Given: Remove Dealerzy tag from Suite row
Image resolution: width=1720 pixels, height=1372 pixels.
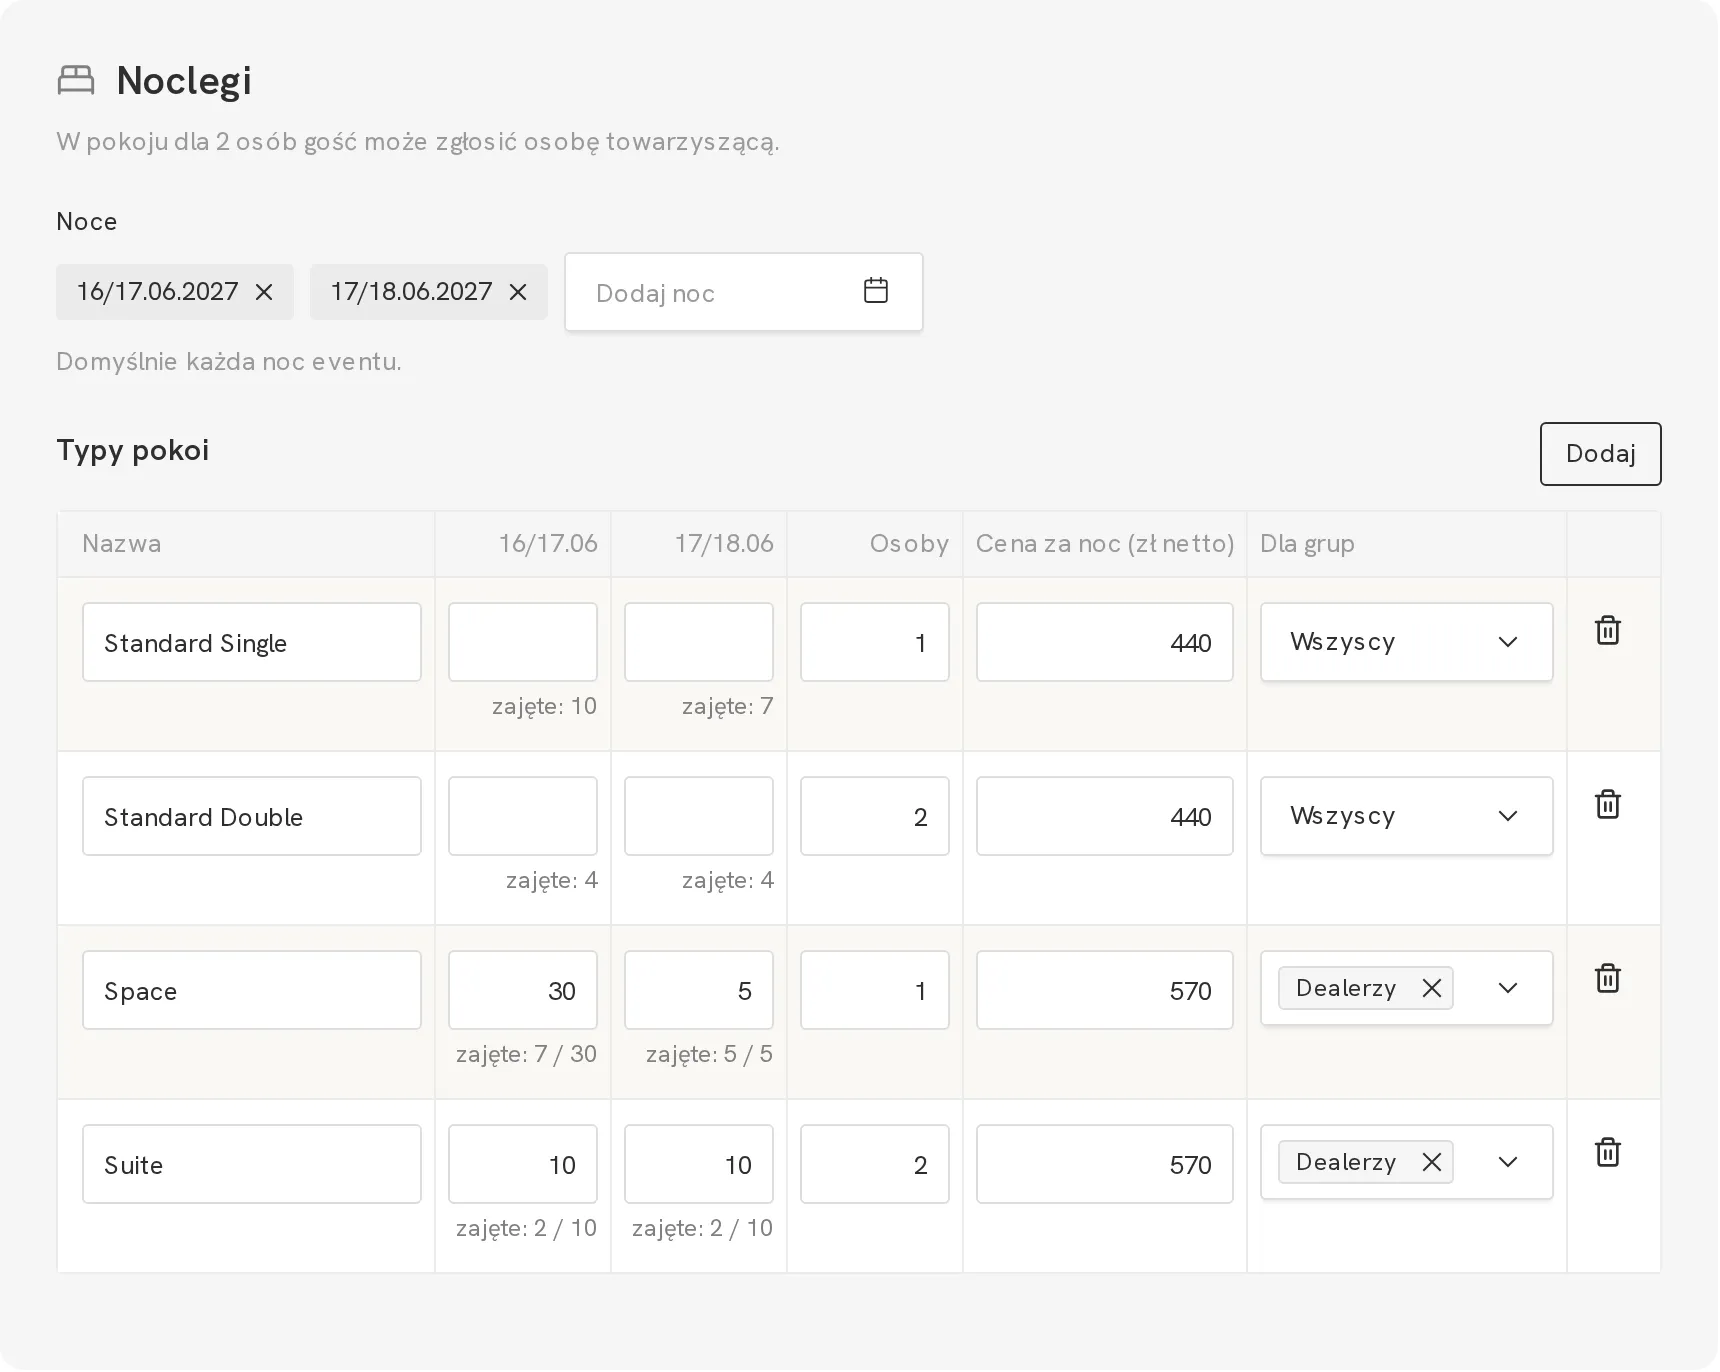Looking at the screenshot, I should tap(1432, 1162).
